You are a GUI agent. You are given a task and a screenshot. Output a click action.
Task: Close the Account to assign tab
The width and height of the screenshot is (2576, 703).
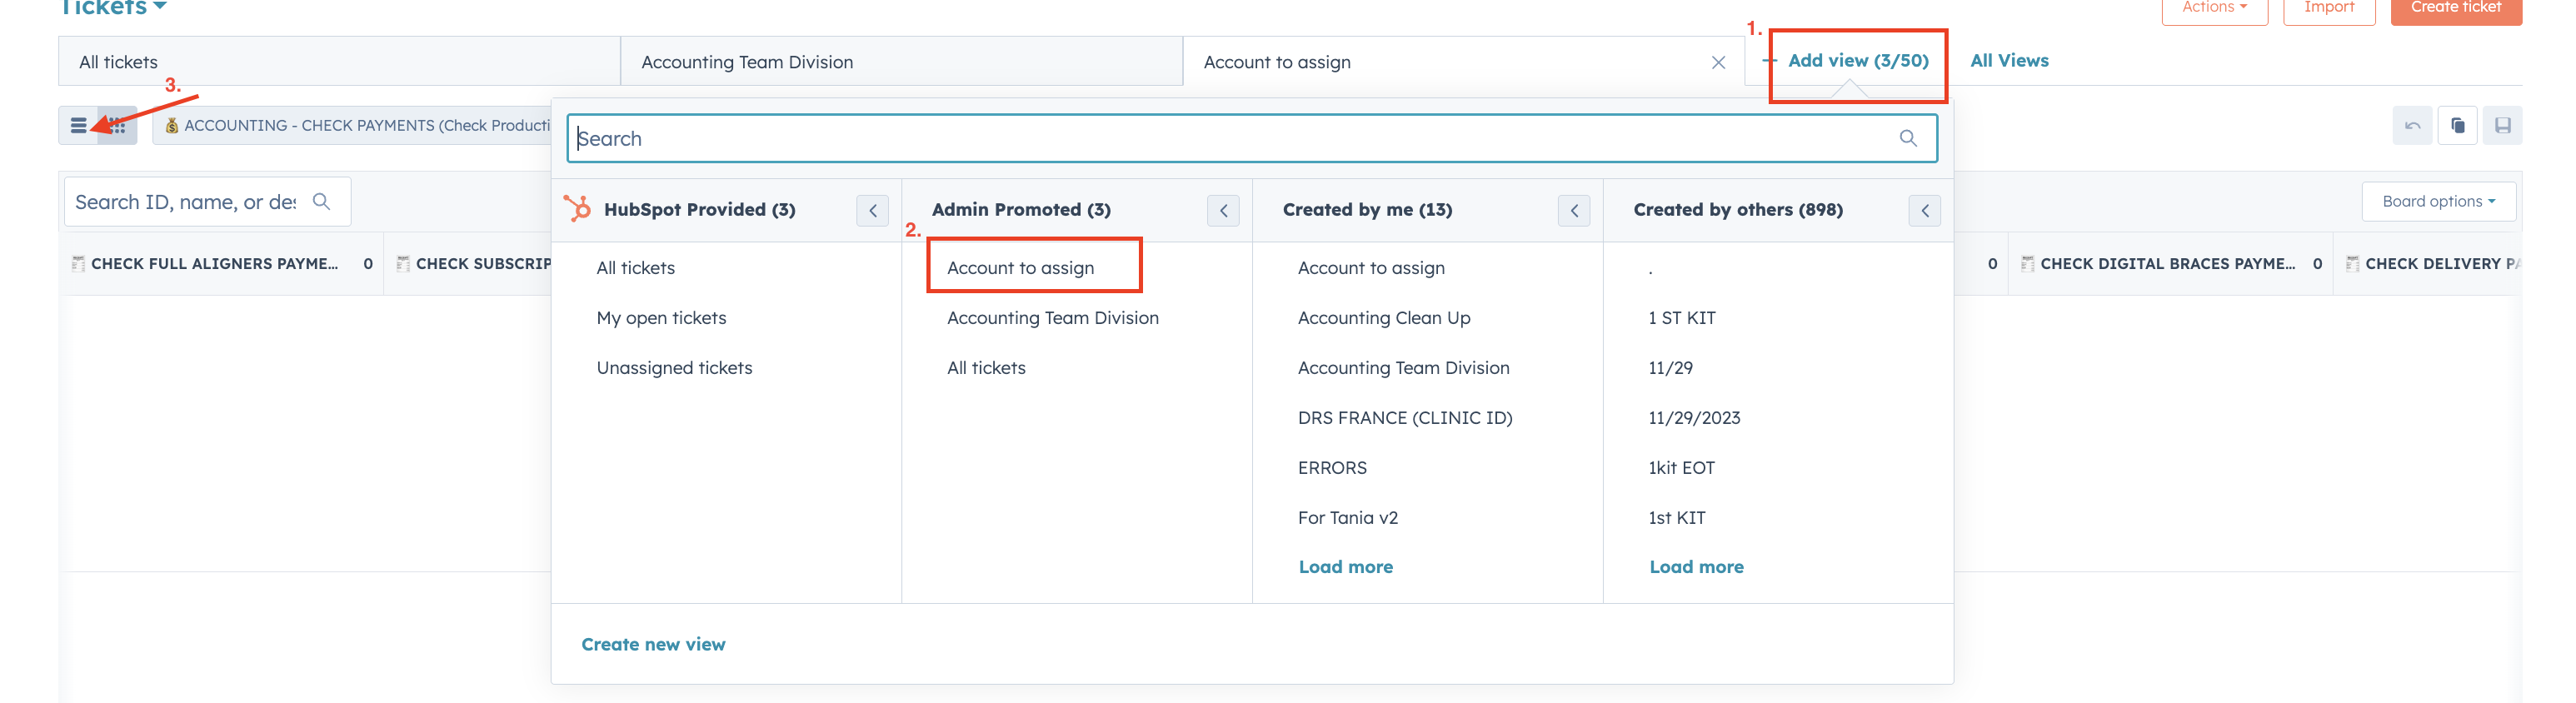tap(1718, 63)
